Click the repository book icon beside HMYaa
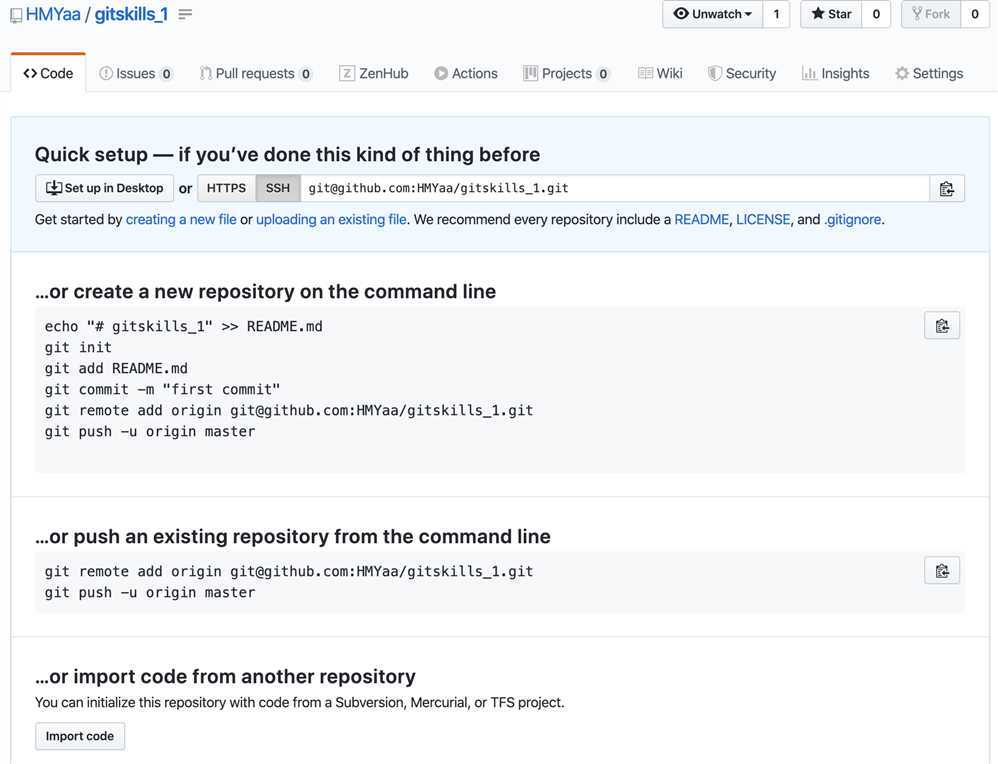Screen dimensions: 998x764 [16, 15]
